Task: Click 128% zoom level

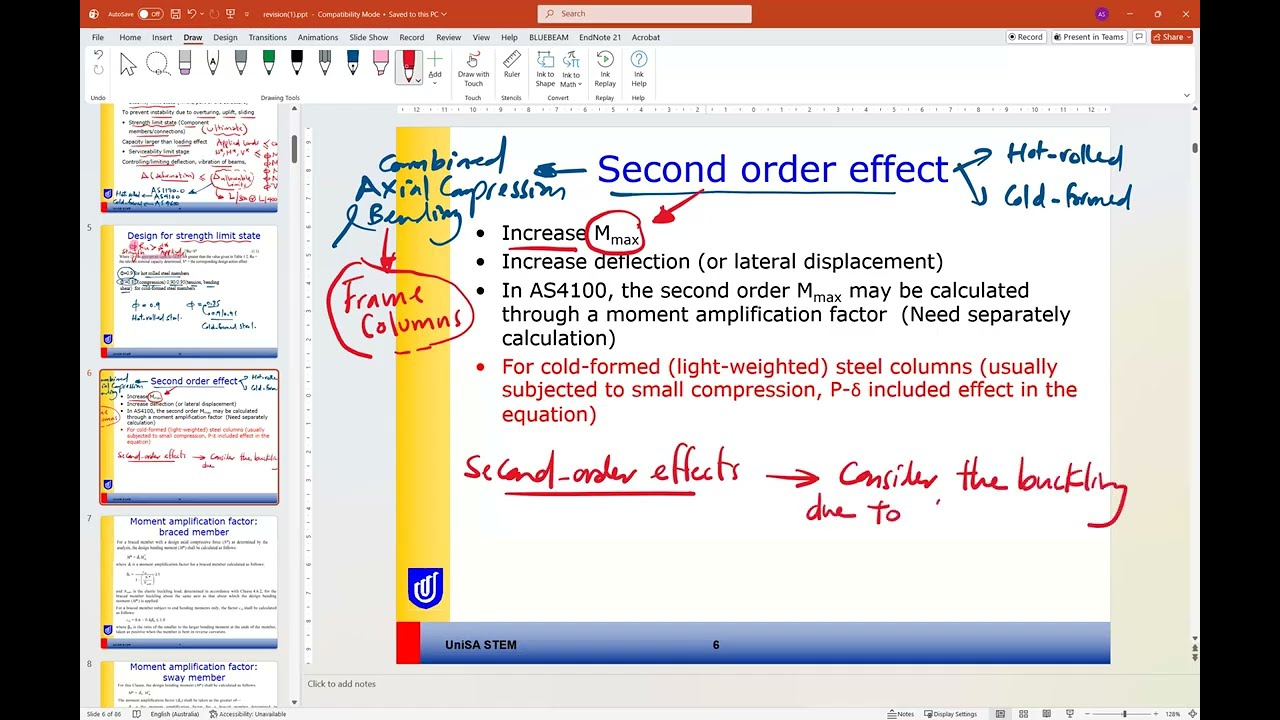Action: click(1173, 714)
